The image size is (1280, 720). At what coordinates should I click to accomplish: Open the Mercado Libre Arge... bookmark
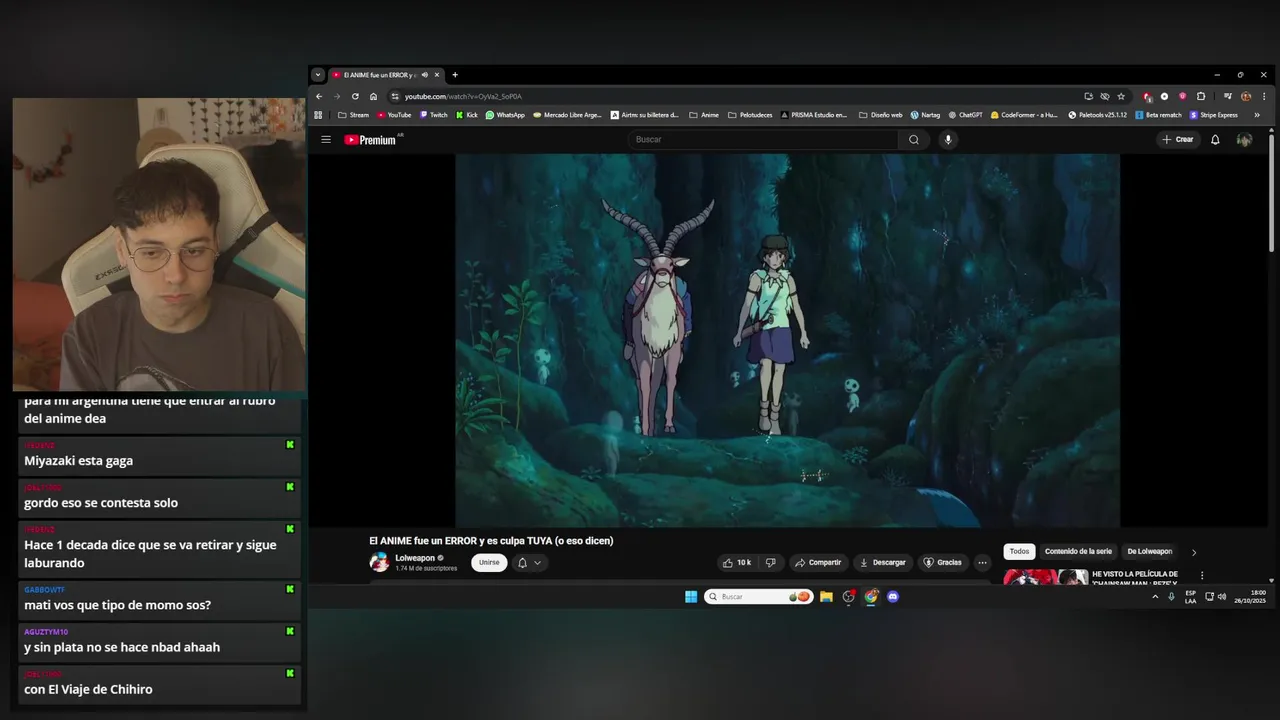coord(568,115)
